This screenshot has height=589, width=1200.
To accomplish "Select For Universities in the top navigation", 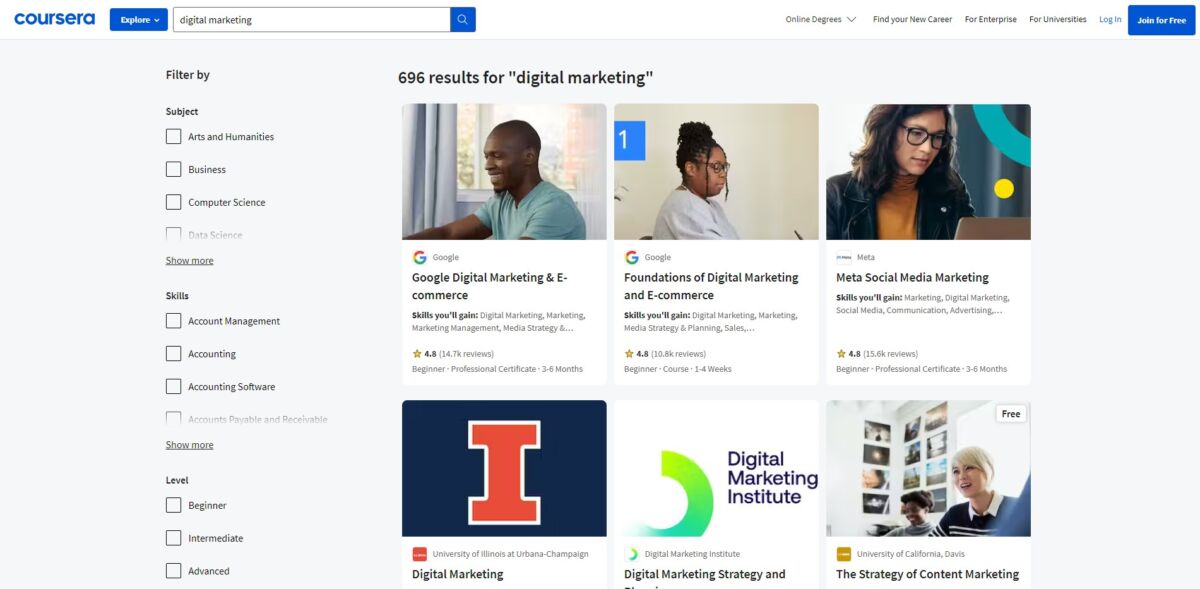I will (x=1057, y=18).
